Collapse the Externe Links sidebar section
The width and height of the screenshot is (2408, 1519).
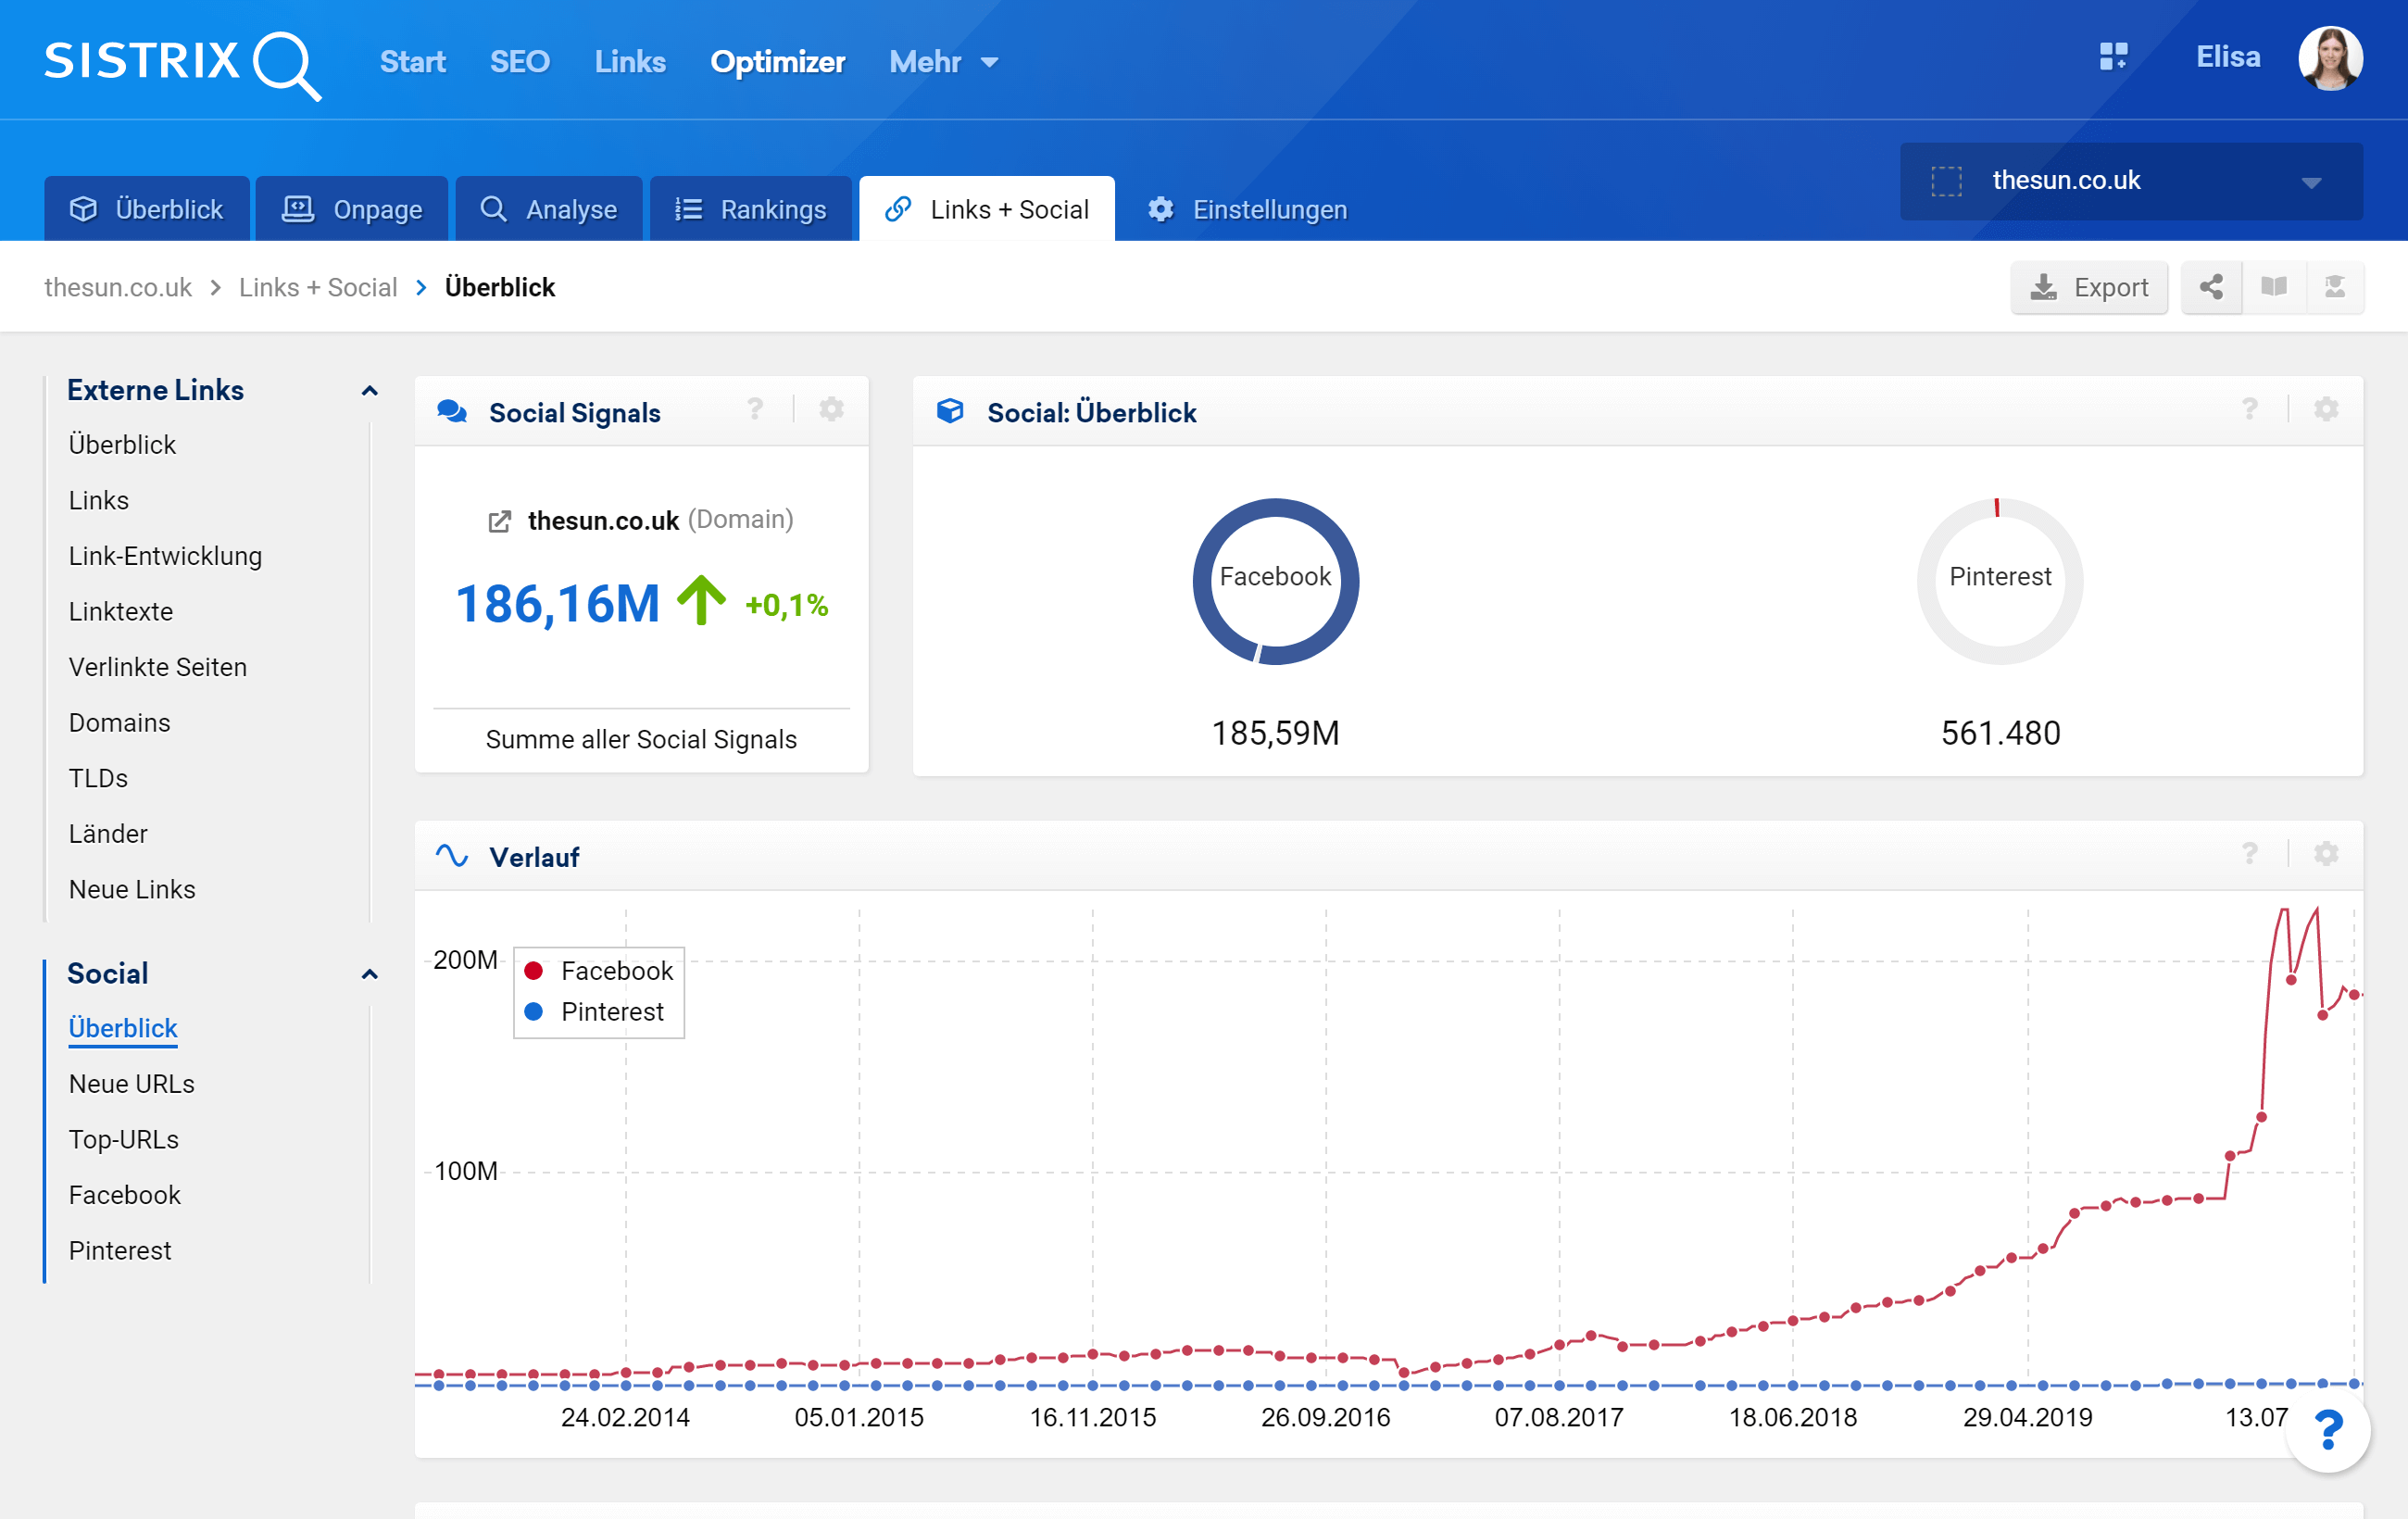click(369, 391)
